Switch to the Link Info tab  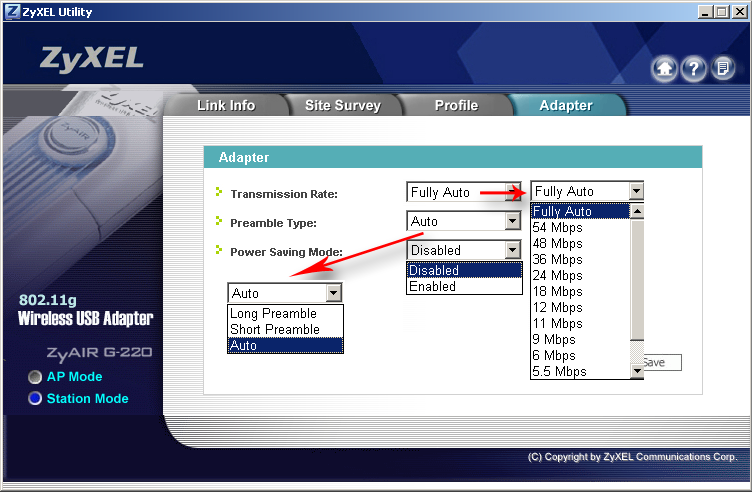226,105
